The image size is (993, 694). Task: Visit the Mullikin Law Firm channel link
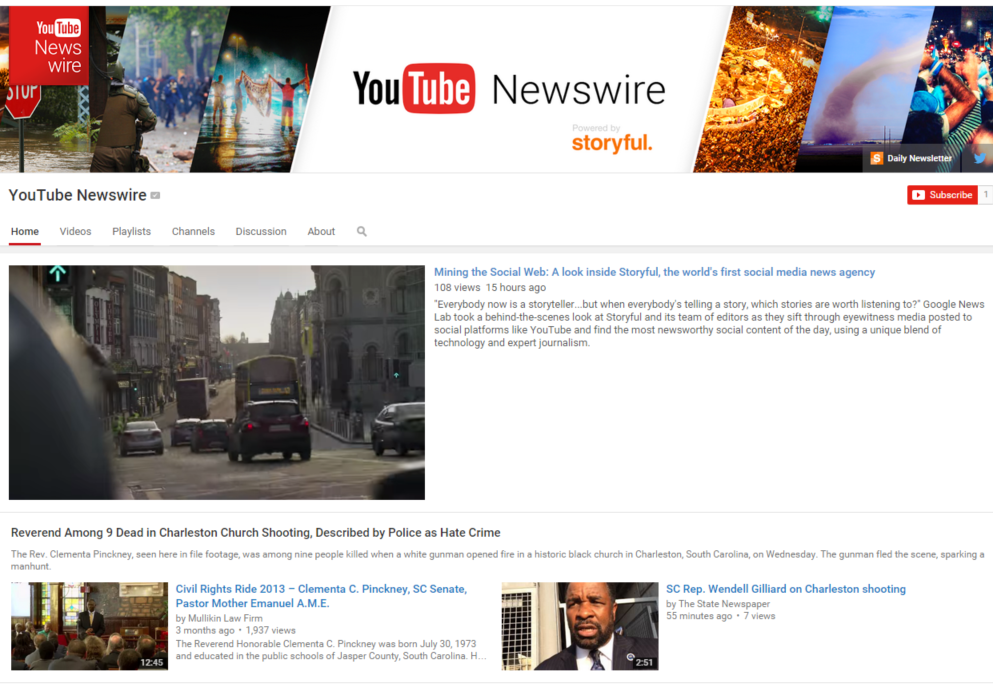(225, 618)
